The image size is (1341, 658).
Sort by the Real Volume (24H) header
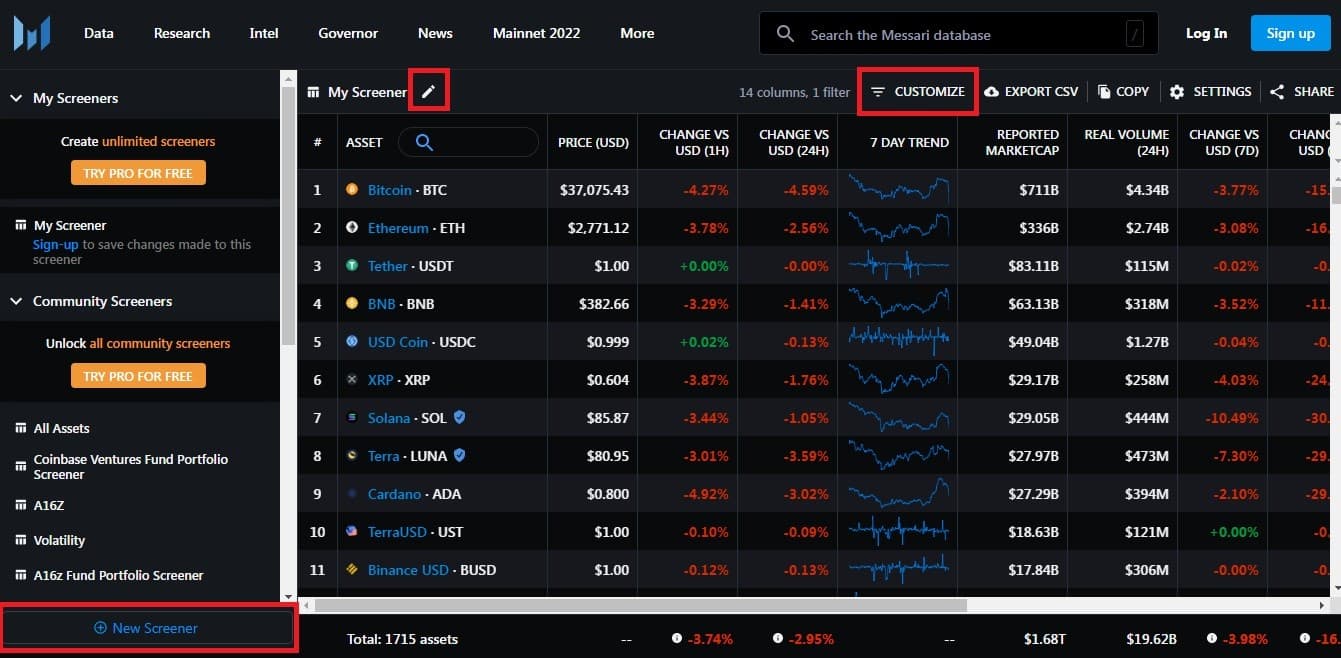[1126, 142]
